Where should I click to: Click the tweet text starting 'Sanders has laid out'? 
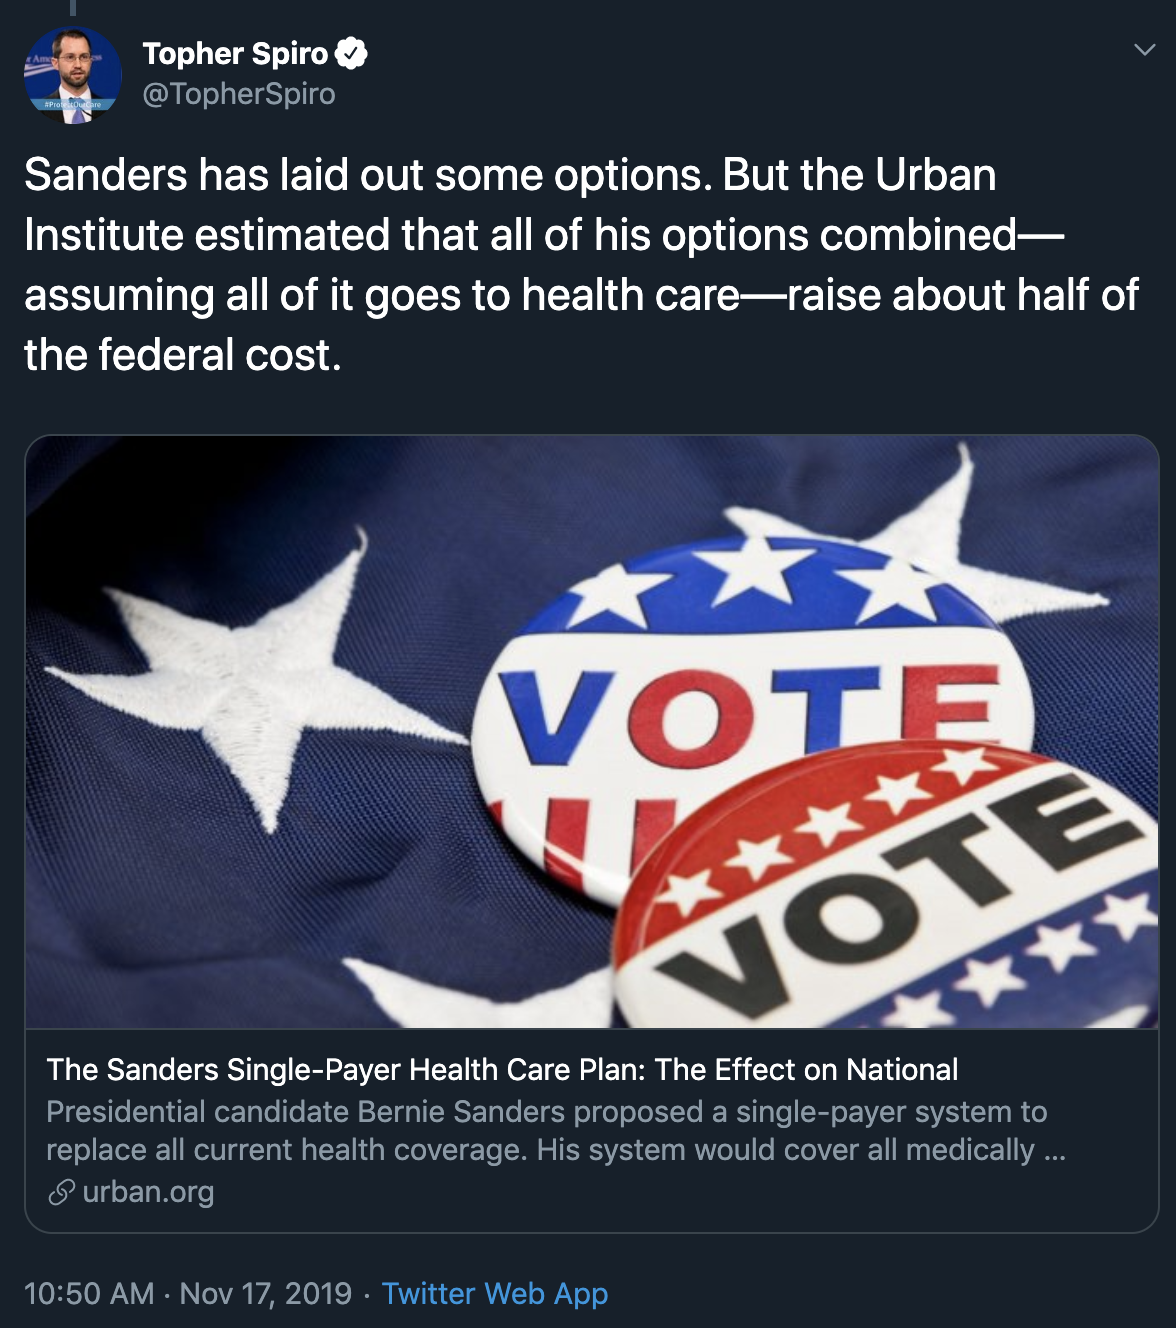pyautogui.click(x=581, y=265)
